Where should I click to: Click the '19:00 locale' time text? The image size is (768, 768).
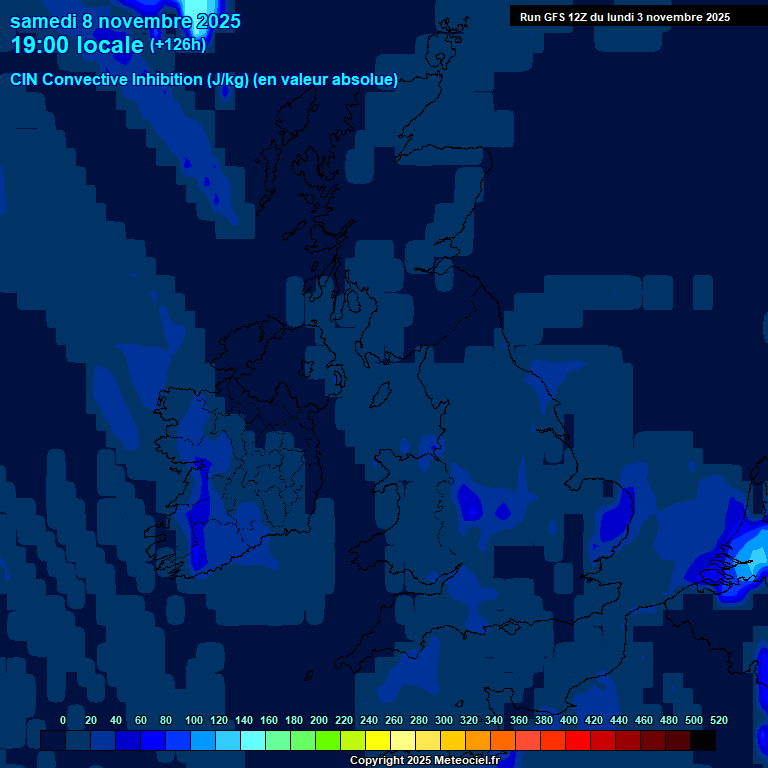(x=77, y=46)
